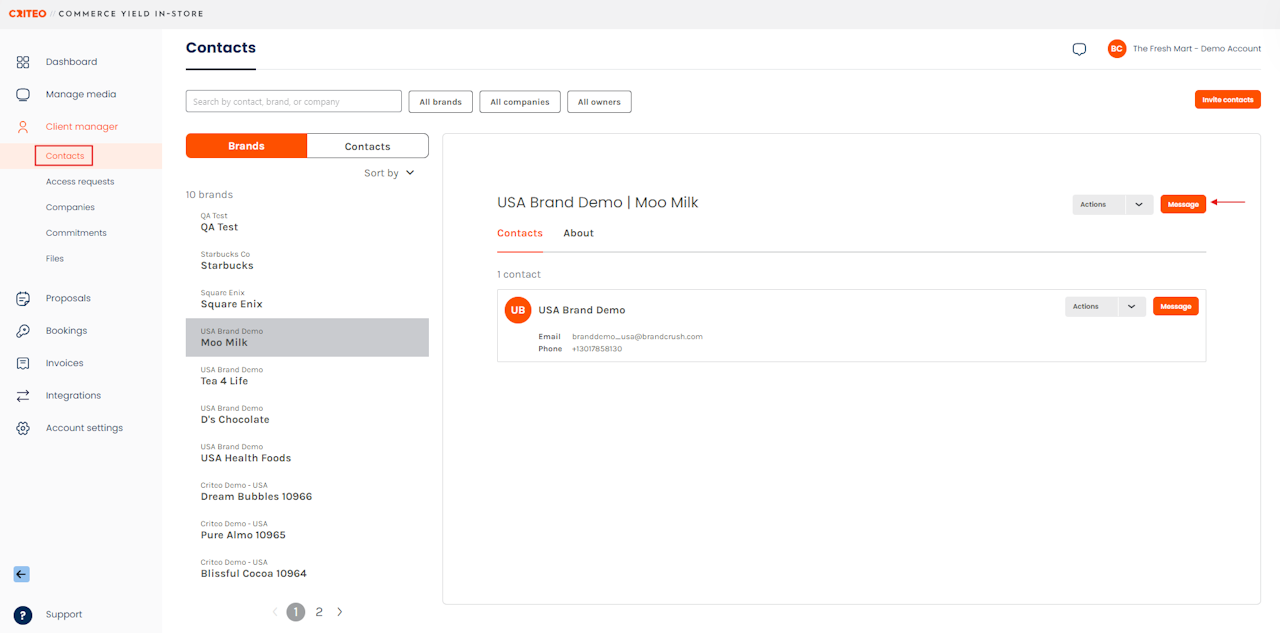Expand the Sort by dropdown
The image size is (1280, 633).
pos(389,173)
